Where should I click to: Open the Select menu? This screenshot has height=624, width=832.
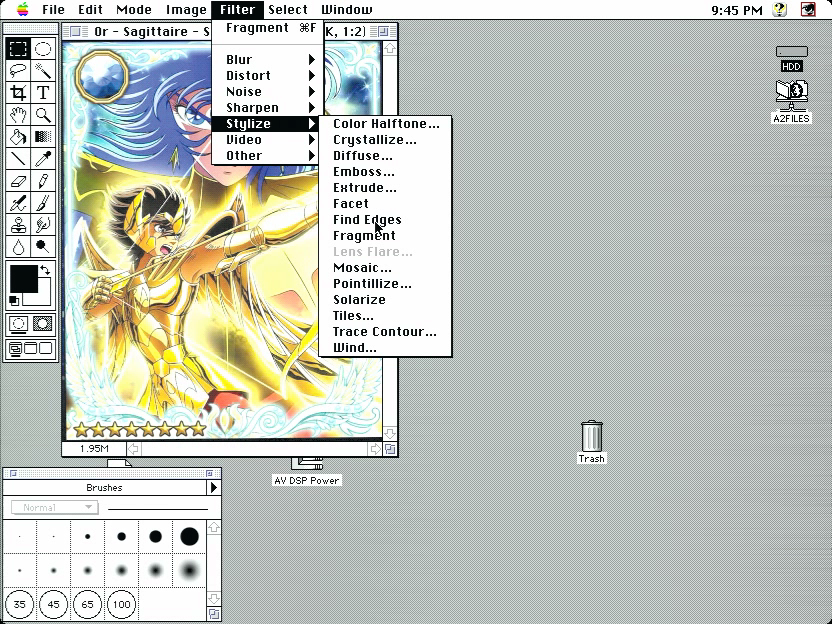(x=288, y=10)
